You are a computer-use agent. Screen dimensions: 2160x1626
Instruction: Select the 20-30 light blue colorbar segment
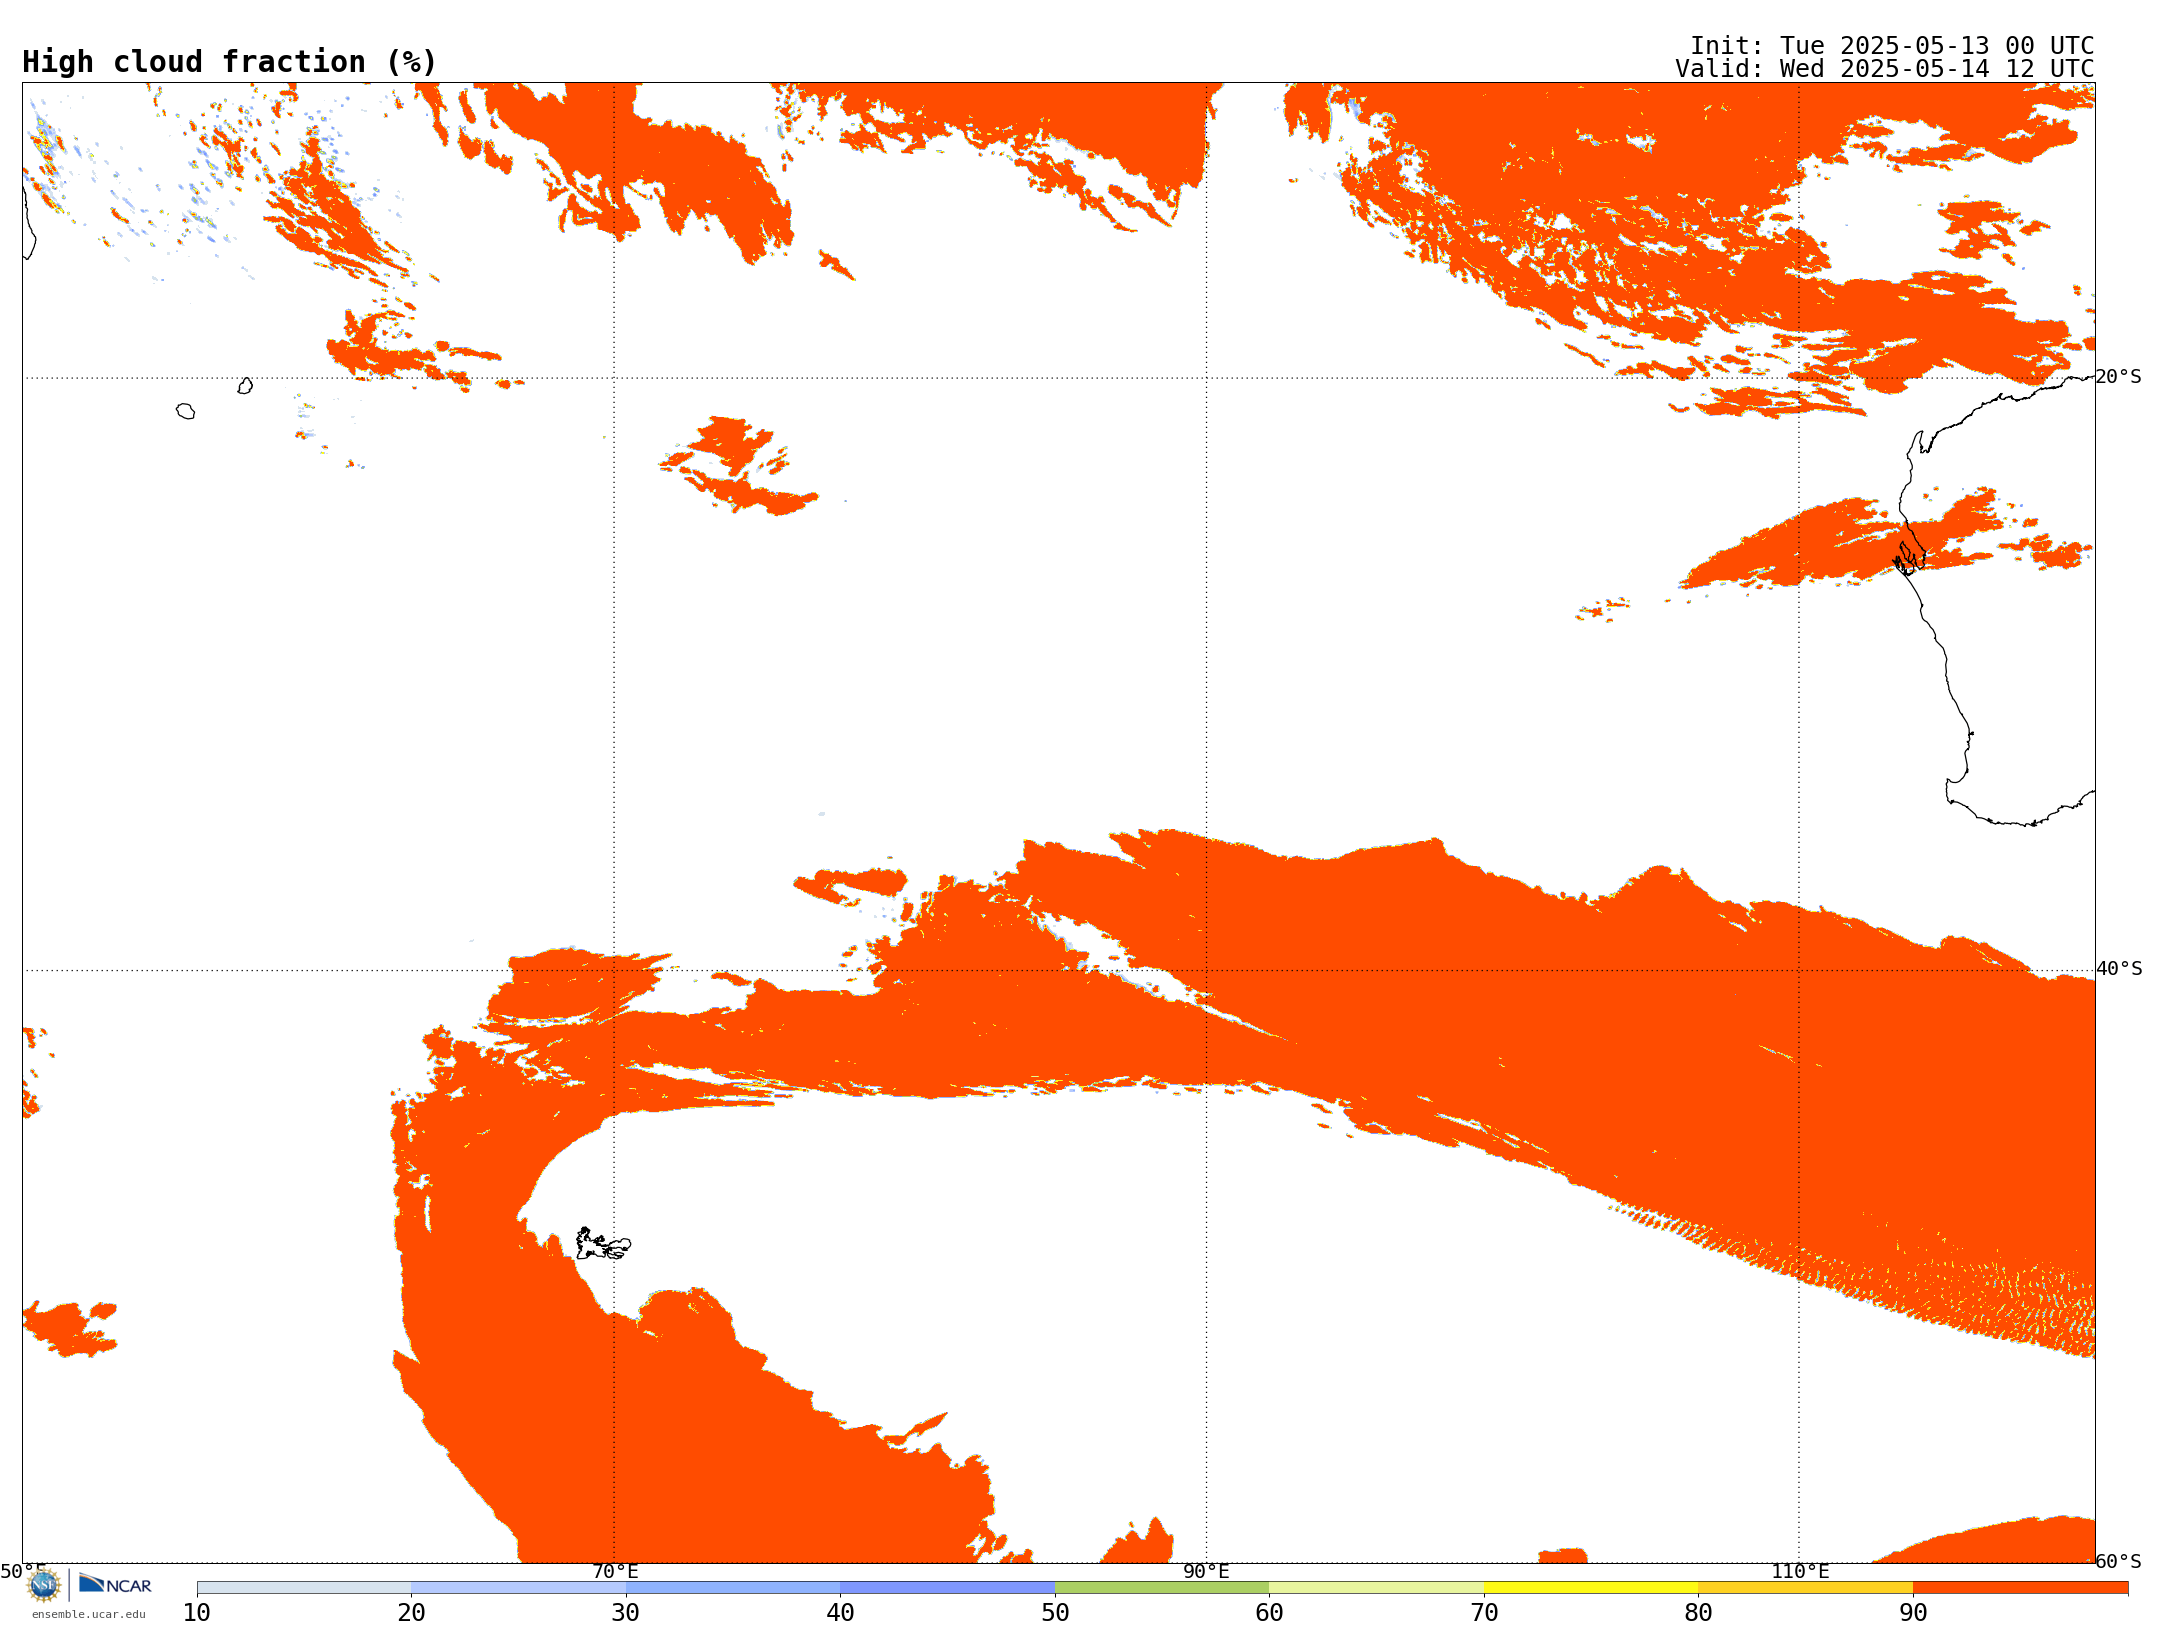coord(518,1588)
